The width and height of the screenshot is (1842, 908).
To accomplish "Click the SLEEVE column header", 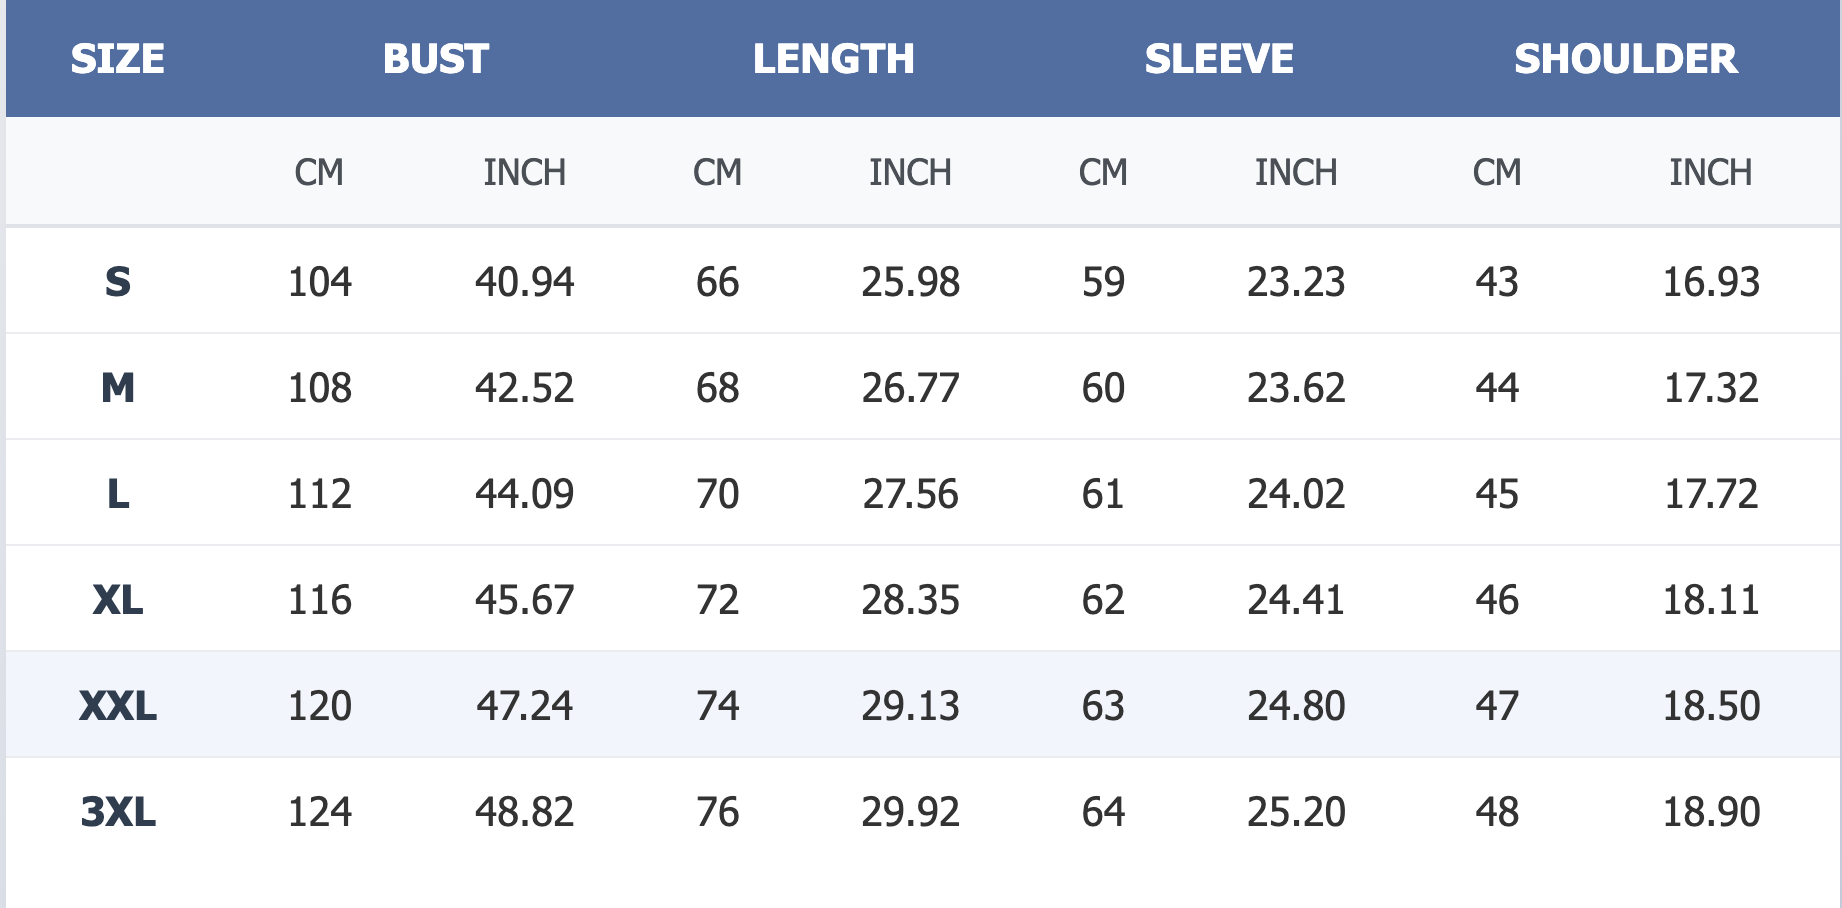I will [1219, 59].
